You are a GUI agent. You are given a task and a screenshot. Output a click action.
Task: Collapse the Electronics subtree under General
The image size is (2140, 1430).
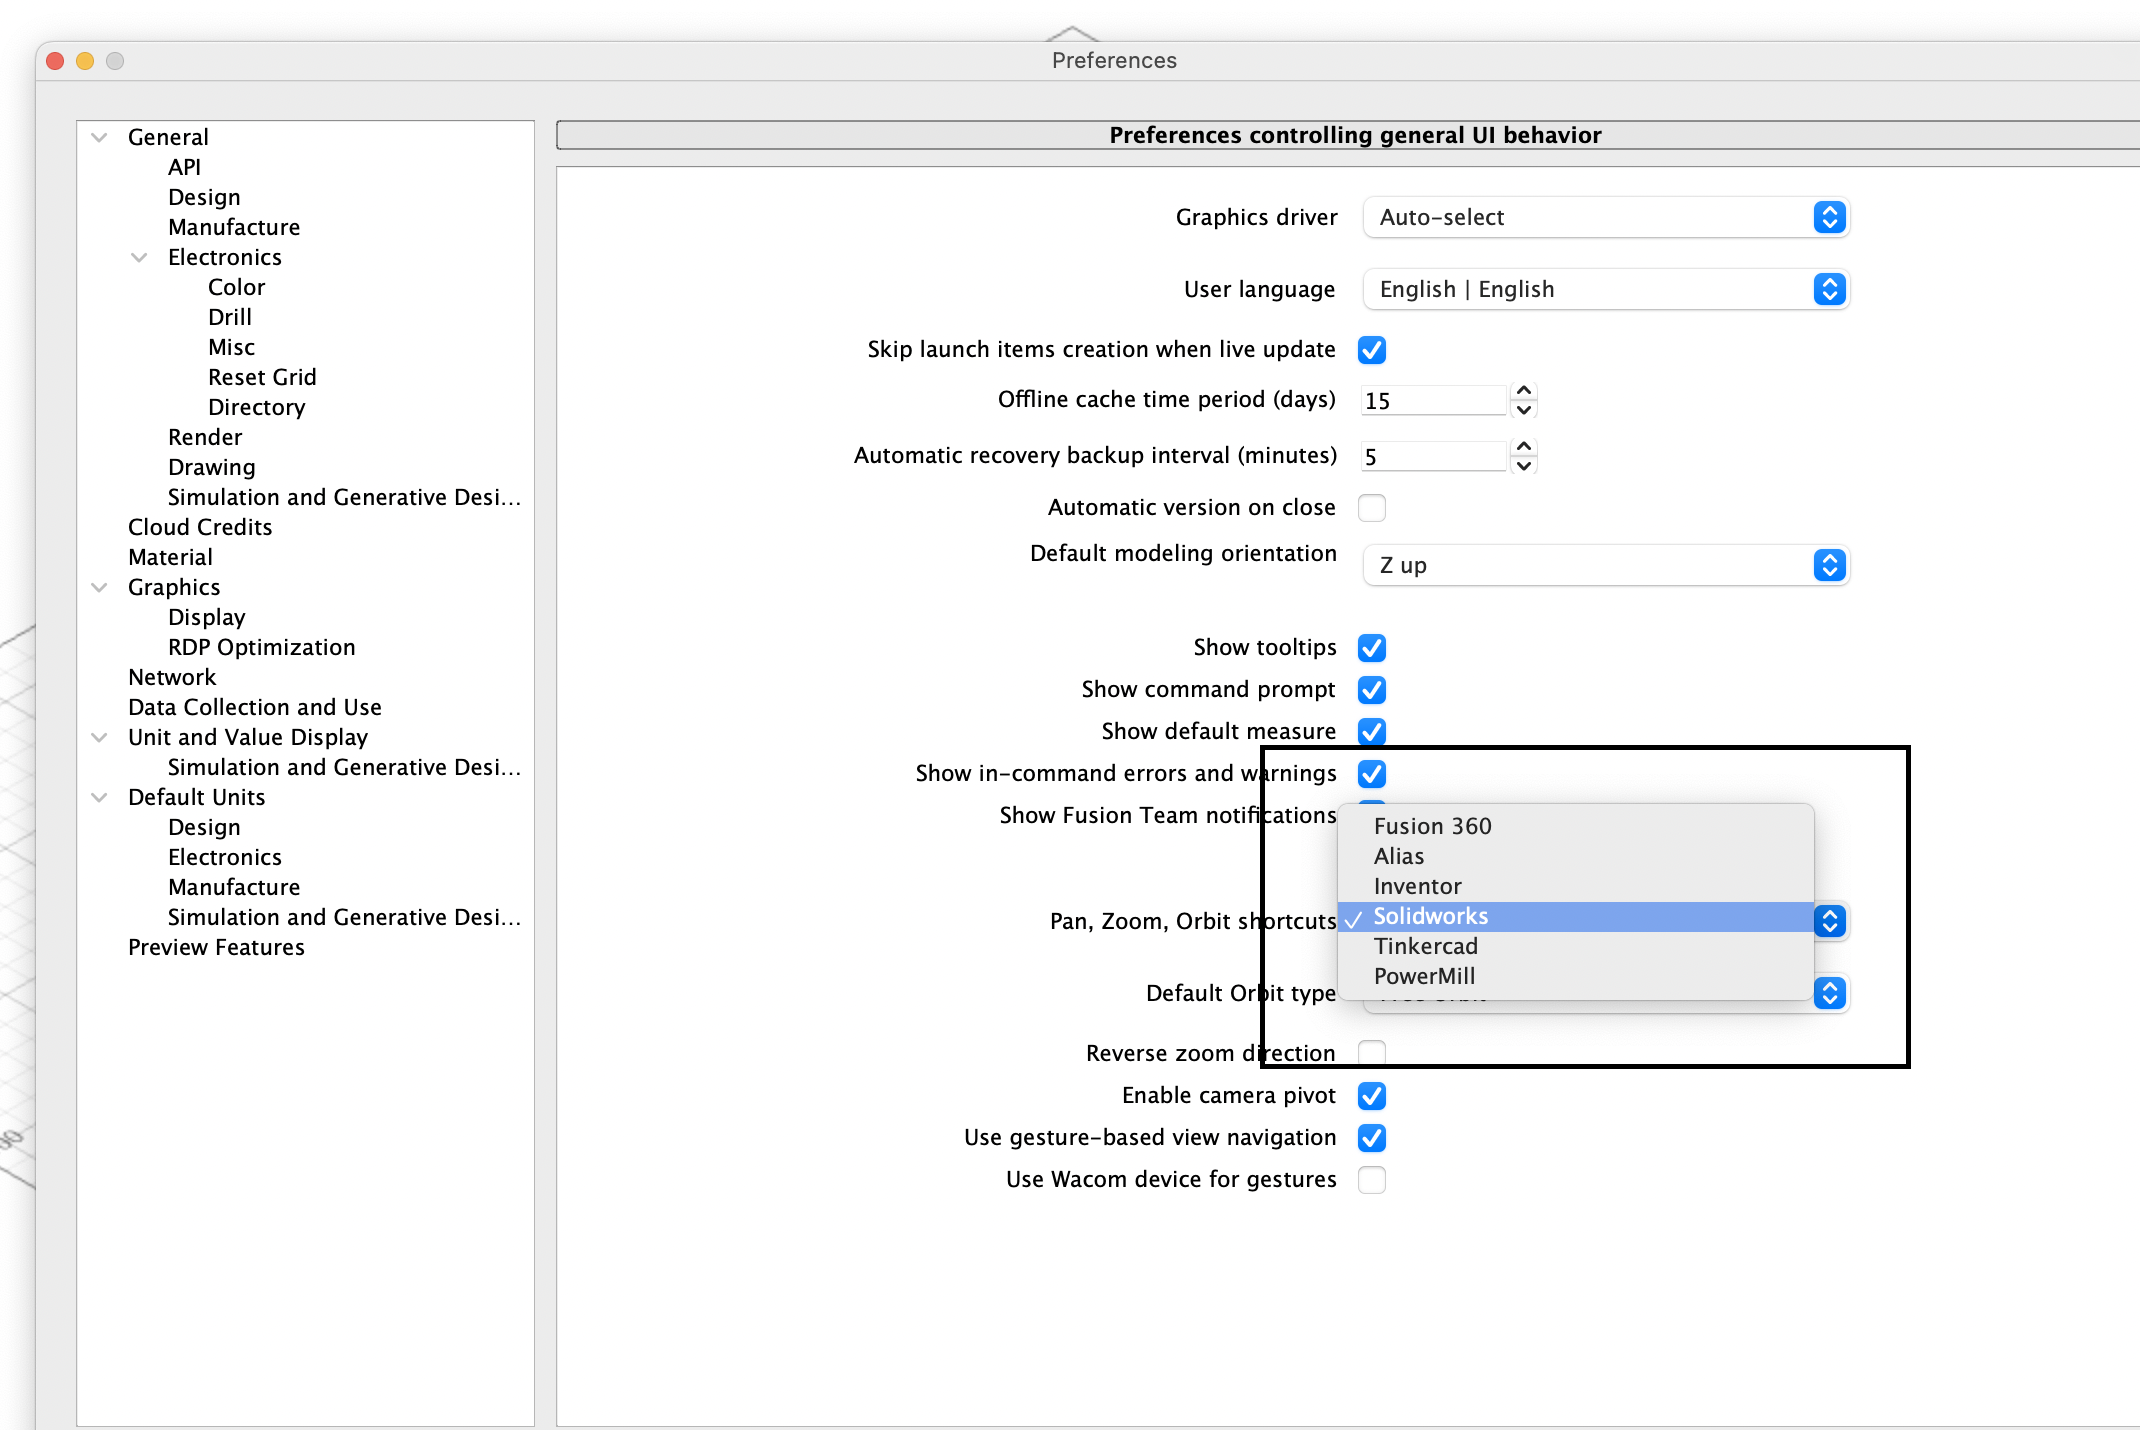139,258
